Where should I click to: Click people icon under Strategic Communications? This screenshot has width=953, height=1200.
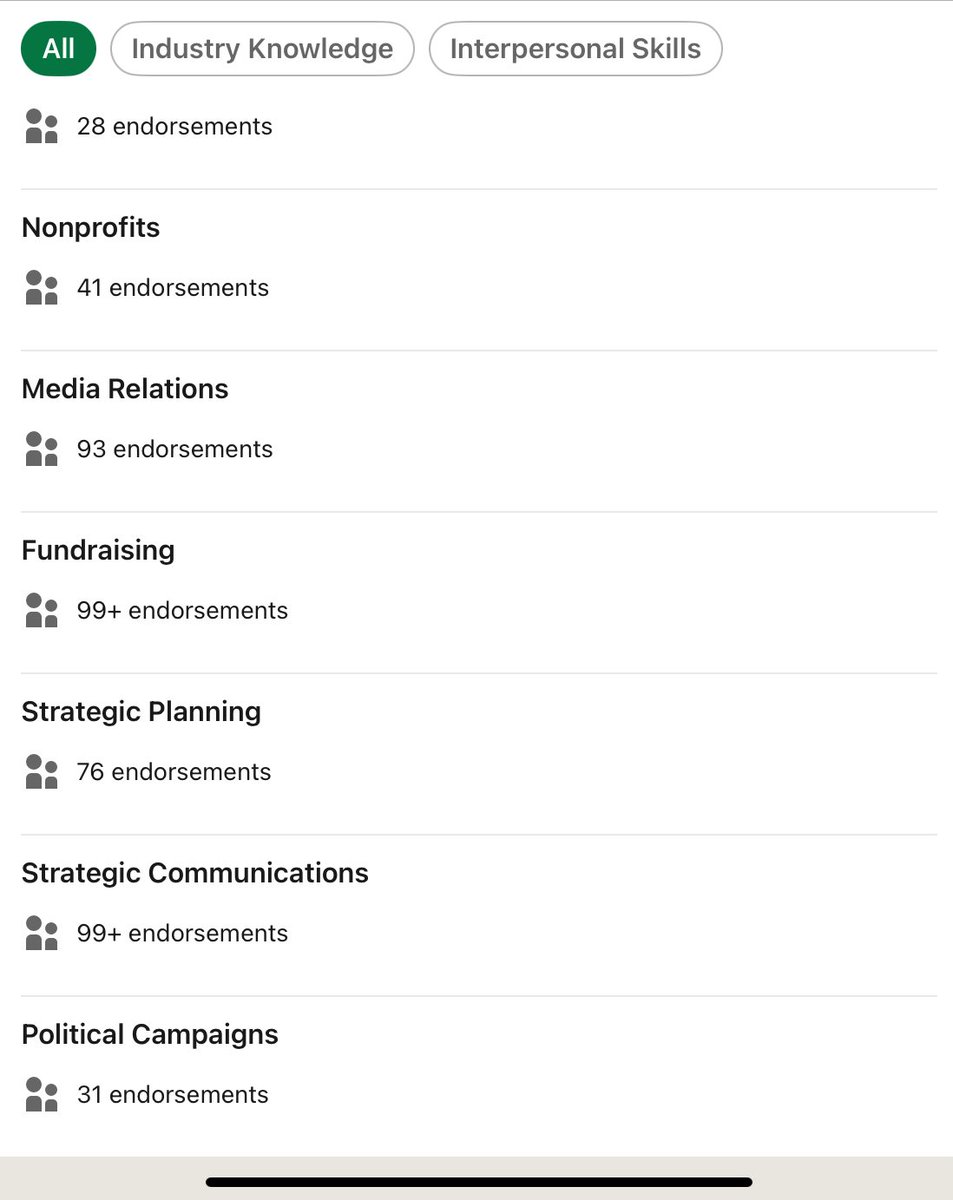click(42, 933)
